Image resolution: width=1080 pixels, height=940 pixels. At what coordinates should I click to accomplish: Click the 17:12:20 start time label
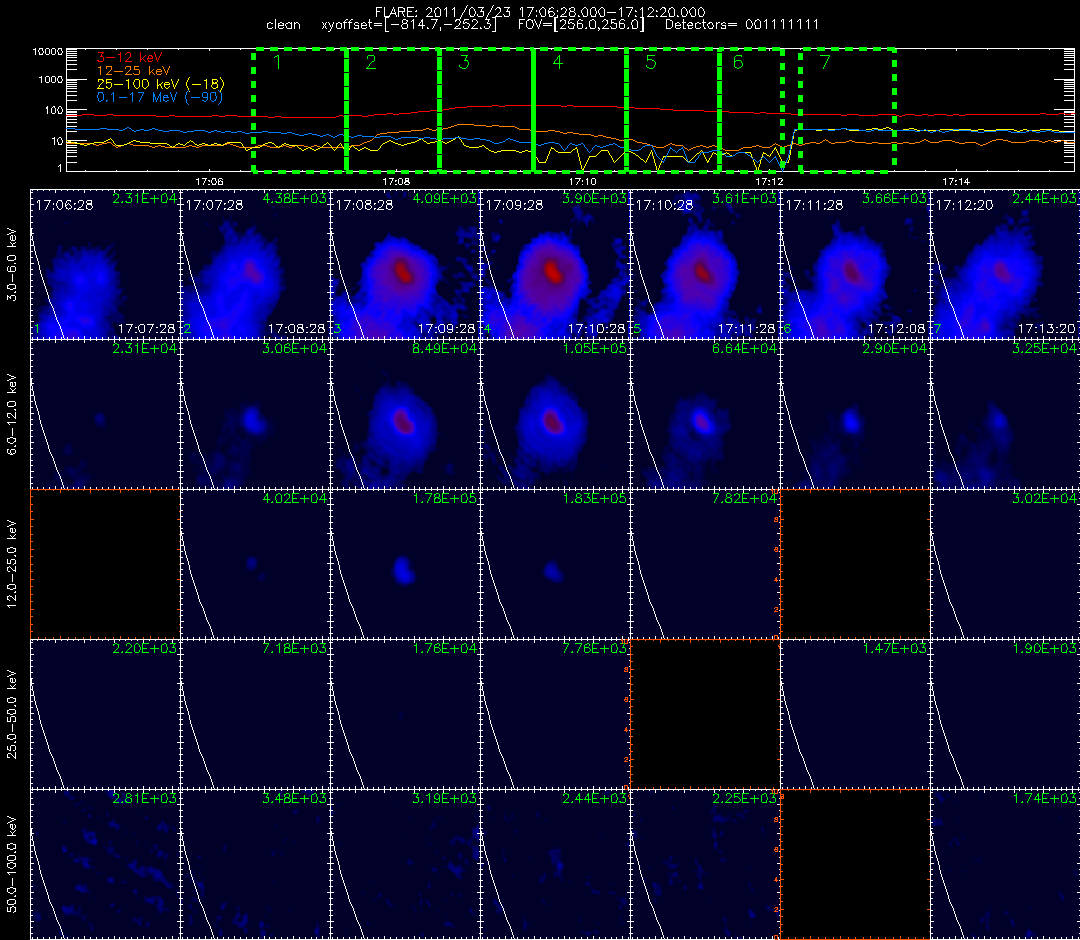(964, 205)
